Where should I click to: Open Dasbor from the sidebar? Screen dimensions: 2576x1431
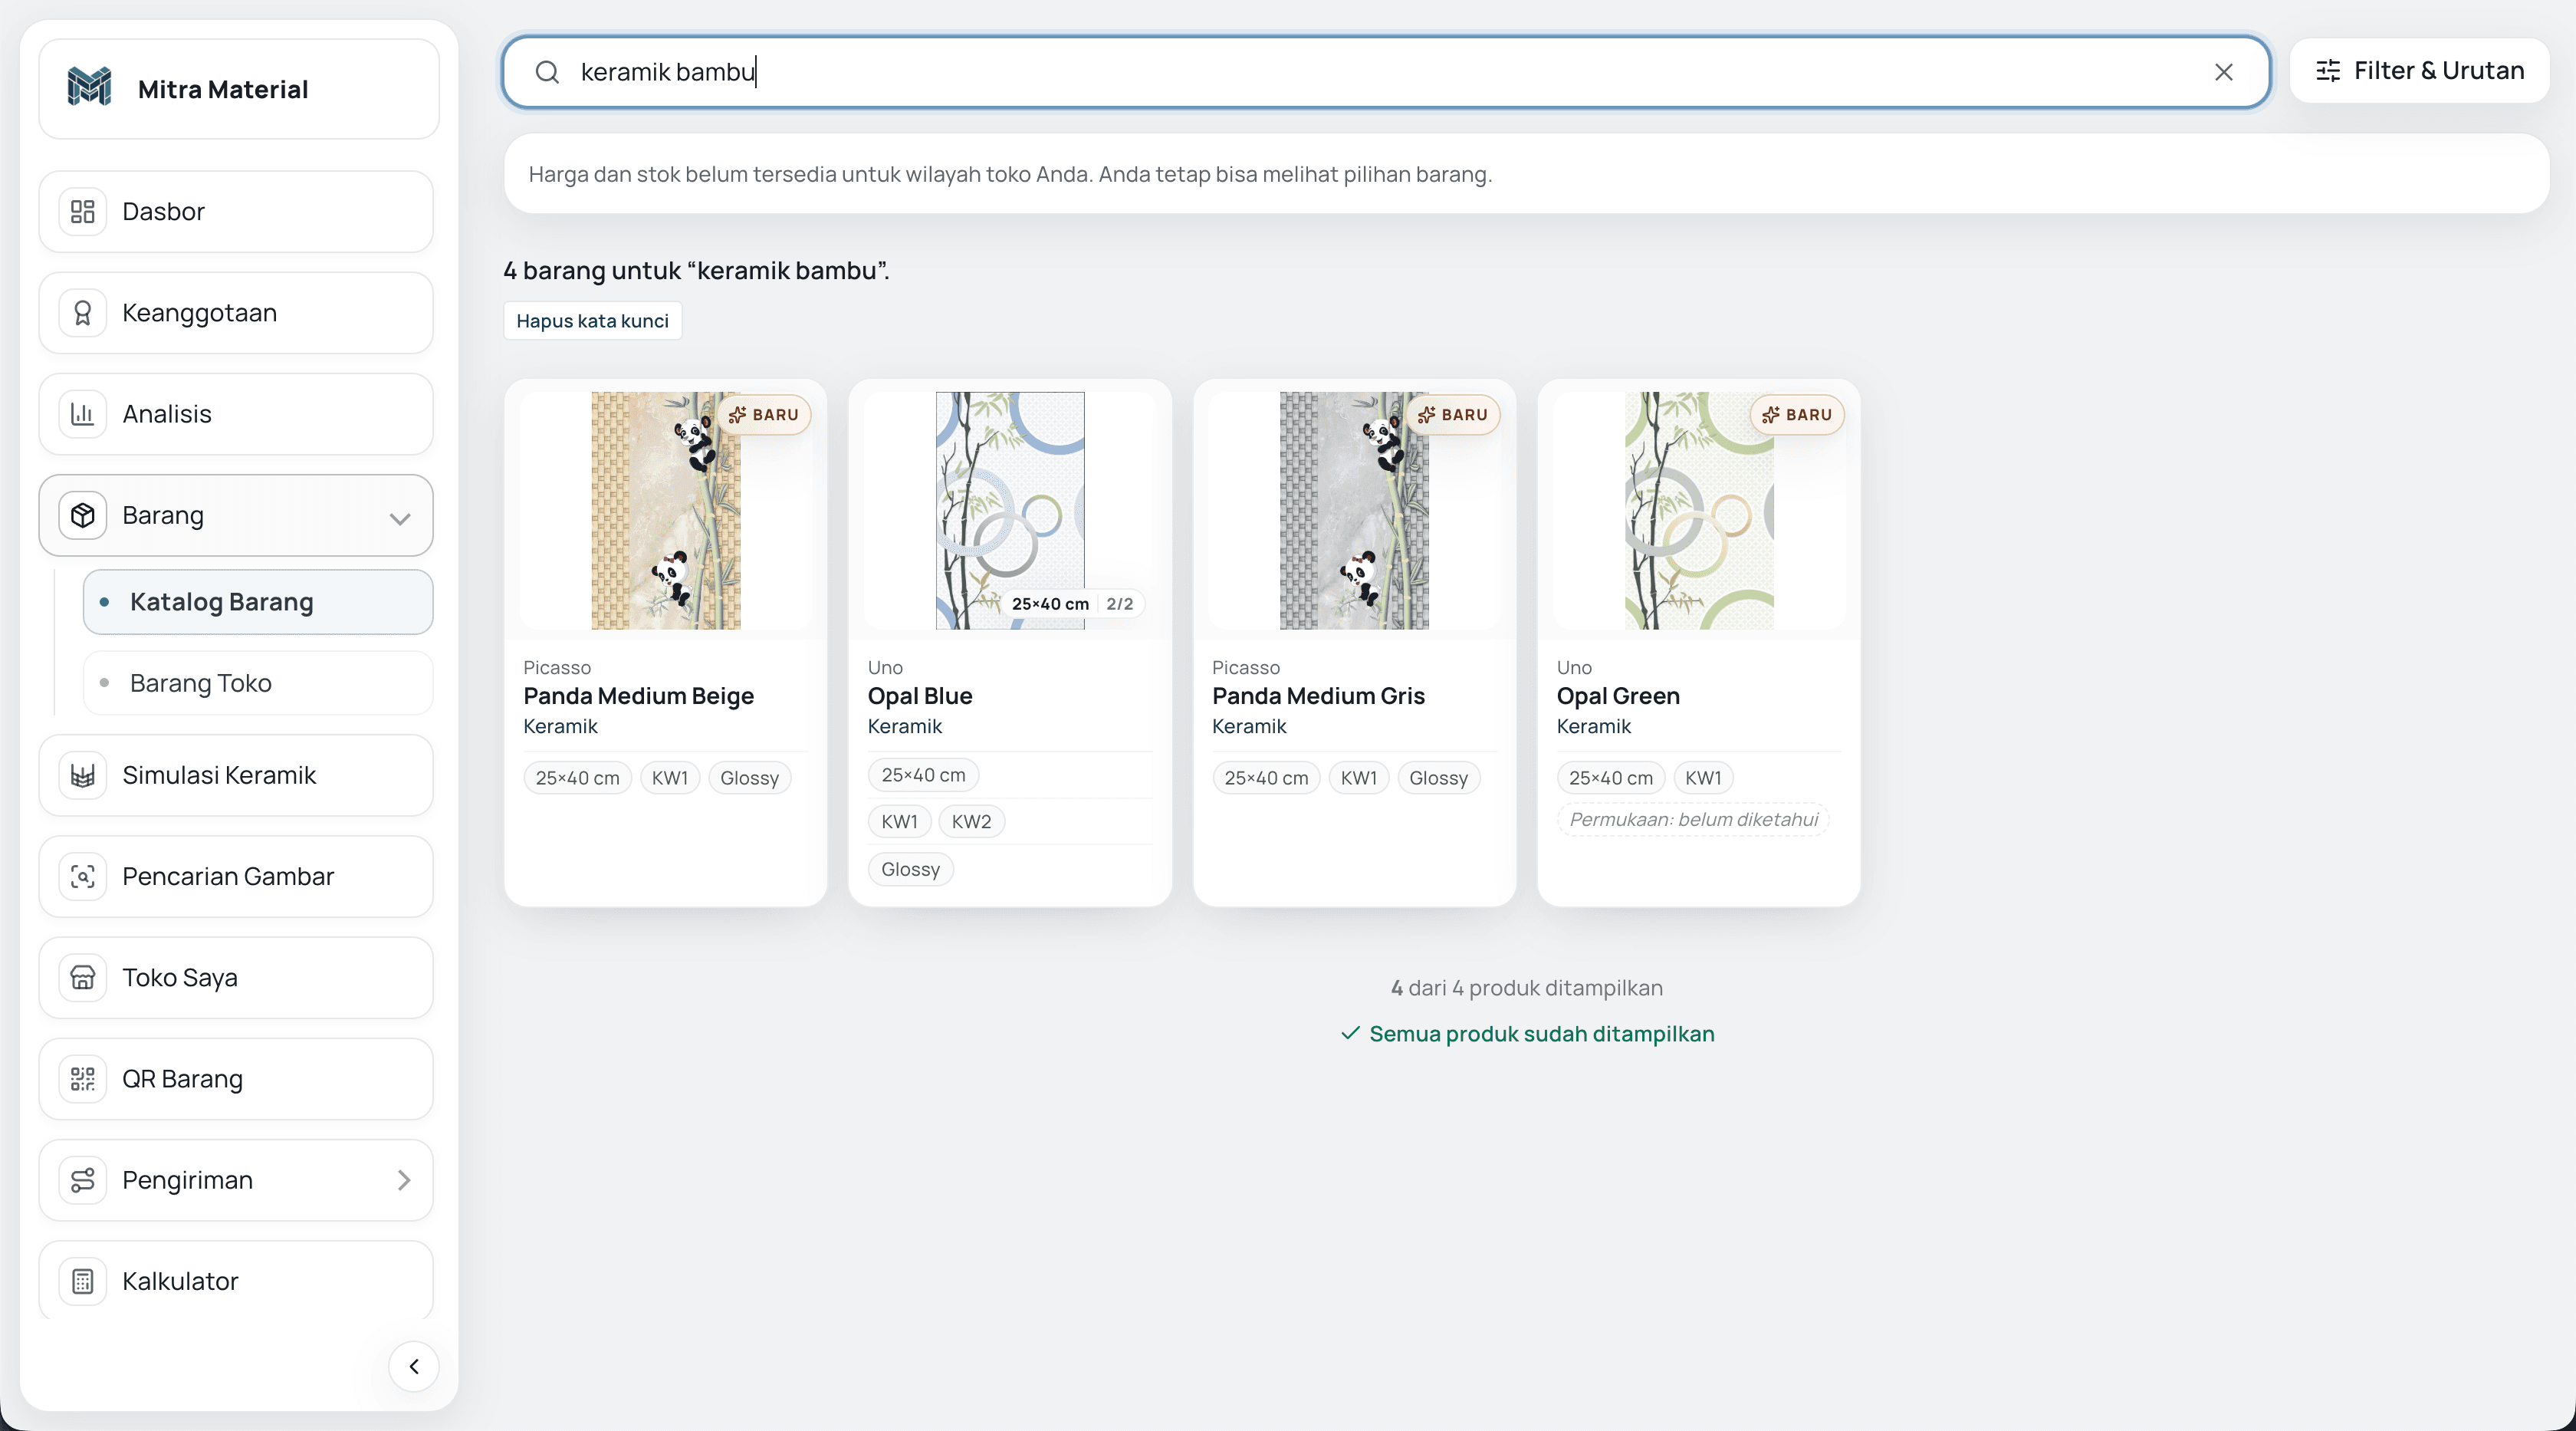(236, 211)
